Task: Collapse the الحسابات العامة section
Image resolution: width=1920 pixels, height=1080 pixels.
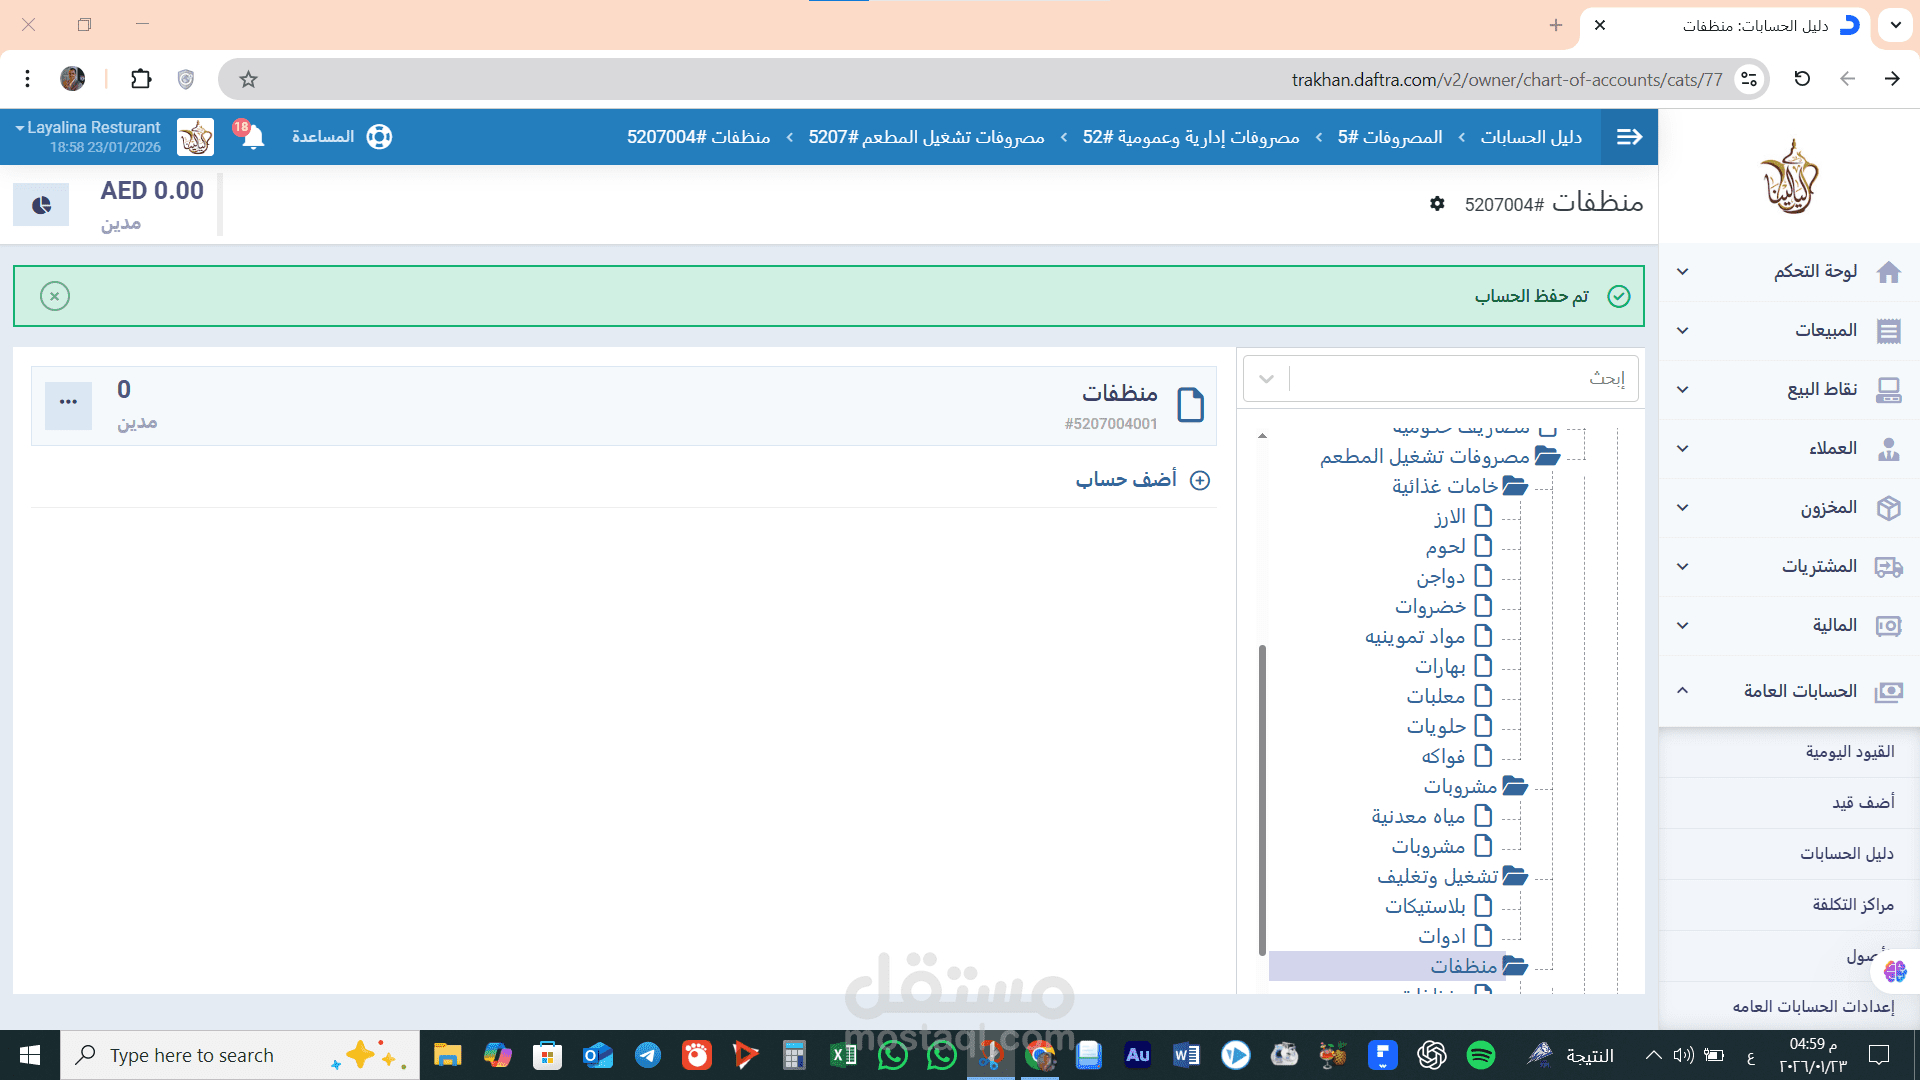Action: [x=1682, y=690]
